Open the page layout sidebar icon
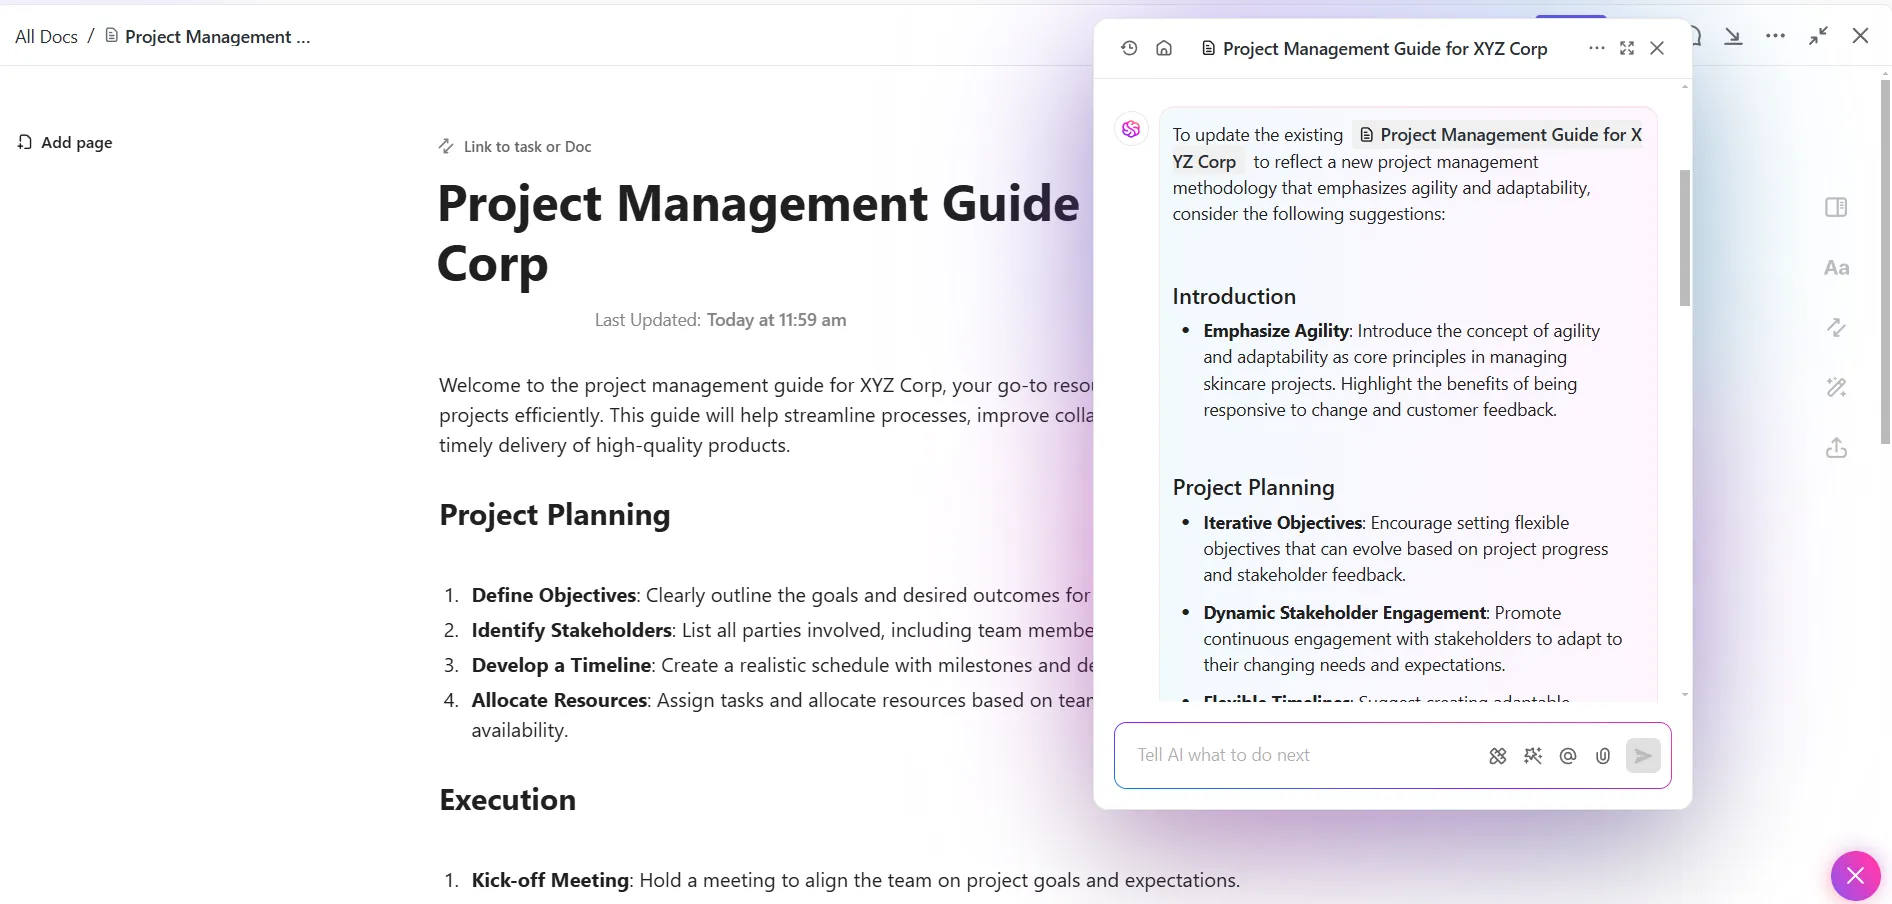Viewport: 1892px width, 904px height. 1836,207
